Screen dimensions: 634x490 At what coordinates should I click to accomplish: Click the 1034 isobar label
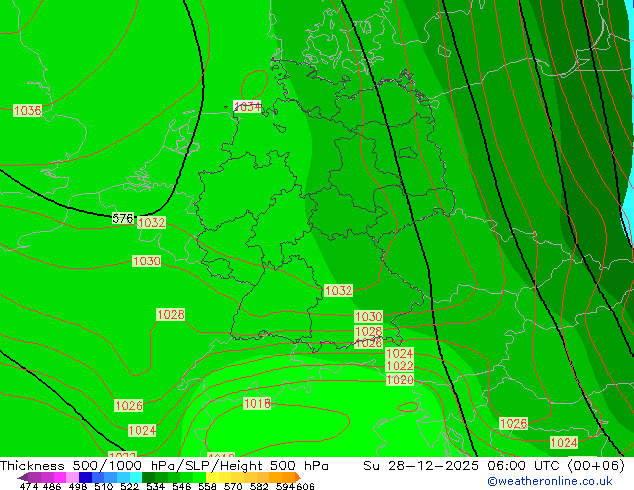[x=247, y=106]
